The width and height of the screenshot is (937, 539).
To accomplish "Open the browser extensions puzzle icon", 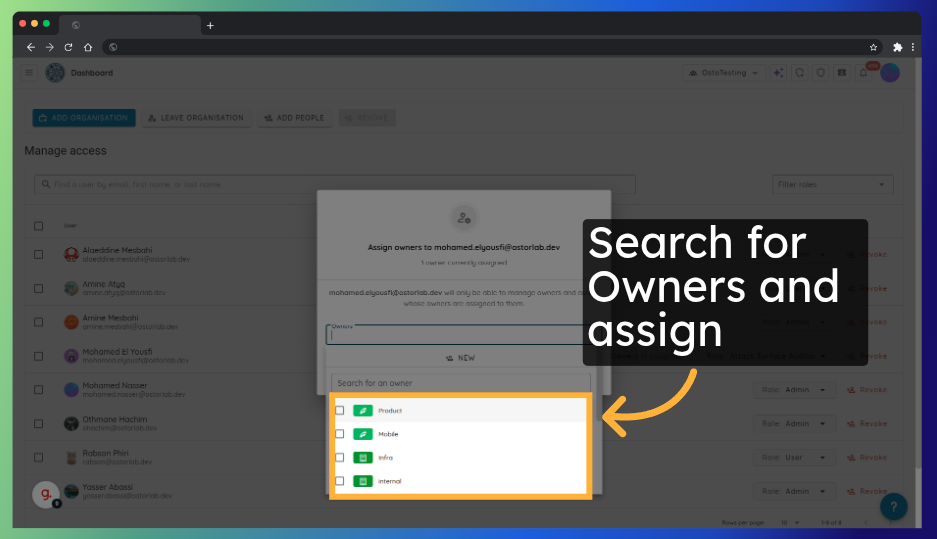I will coord(897,47).
